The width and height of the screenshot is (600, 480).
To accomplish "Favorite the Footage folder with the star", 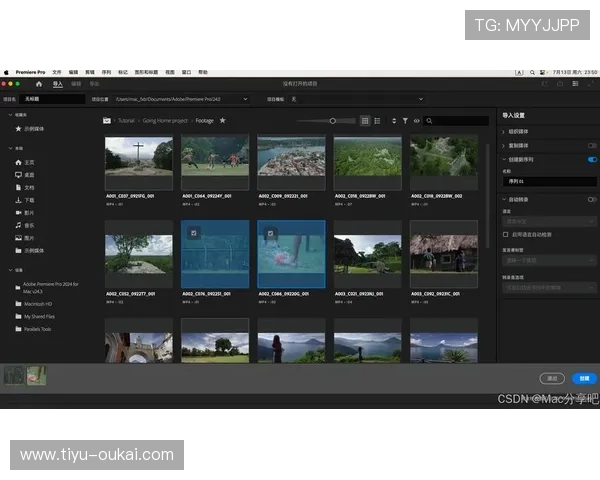I will coord(223,120).
